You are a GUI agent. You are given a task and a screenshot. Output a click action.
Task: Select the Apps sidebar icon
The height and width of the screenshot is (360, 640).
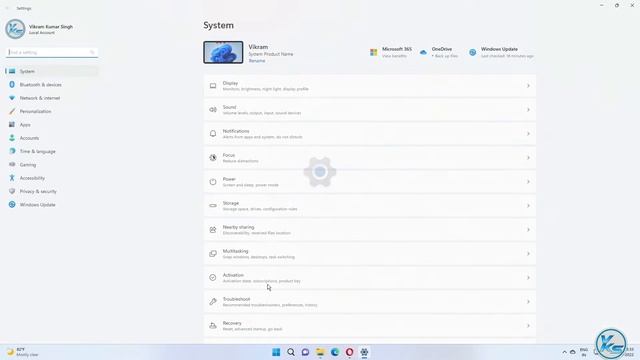[x=12, y=124]
